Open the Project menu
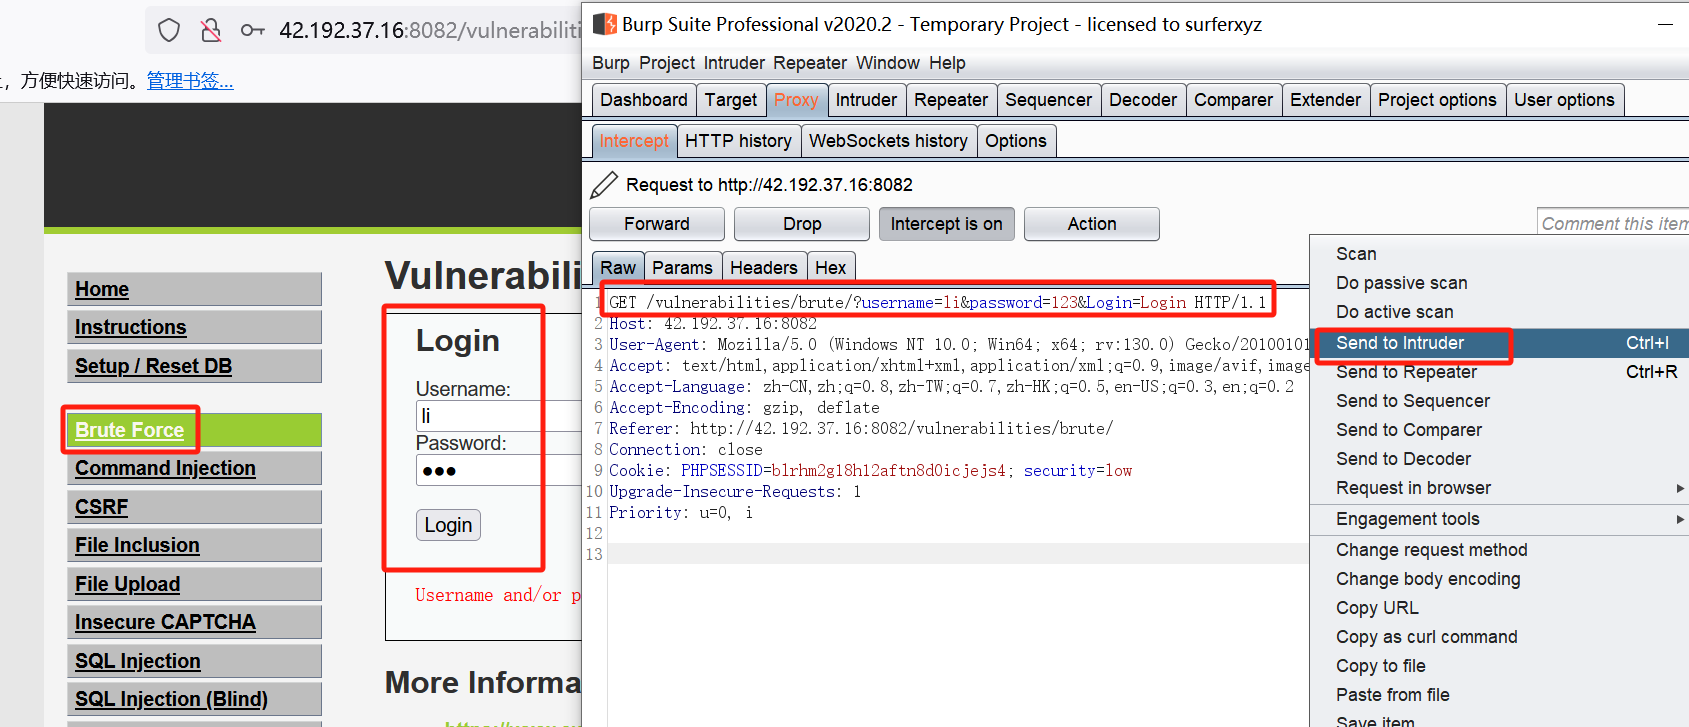 [667, 63]
